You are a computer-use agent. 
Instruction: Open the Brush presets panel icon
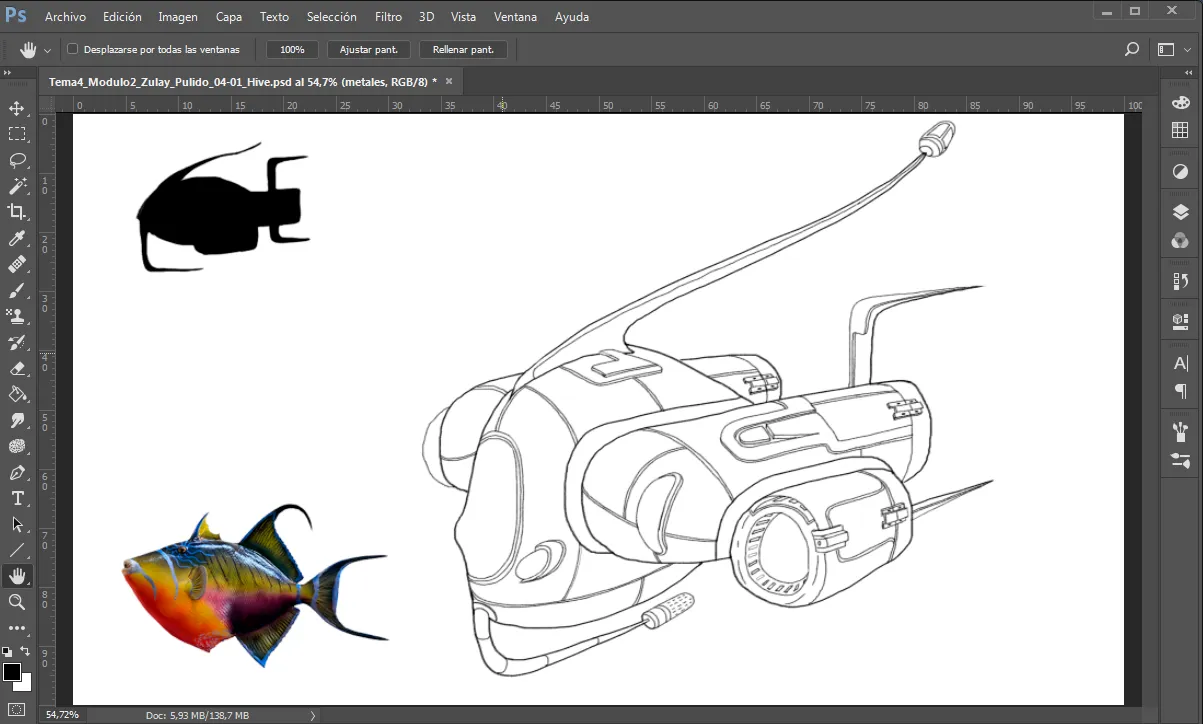[1180, 431]
